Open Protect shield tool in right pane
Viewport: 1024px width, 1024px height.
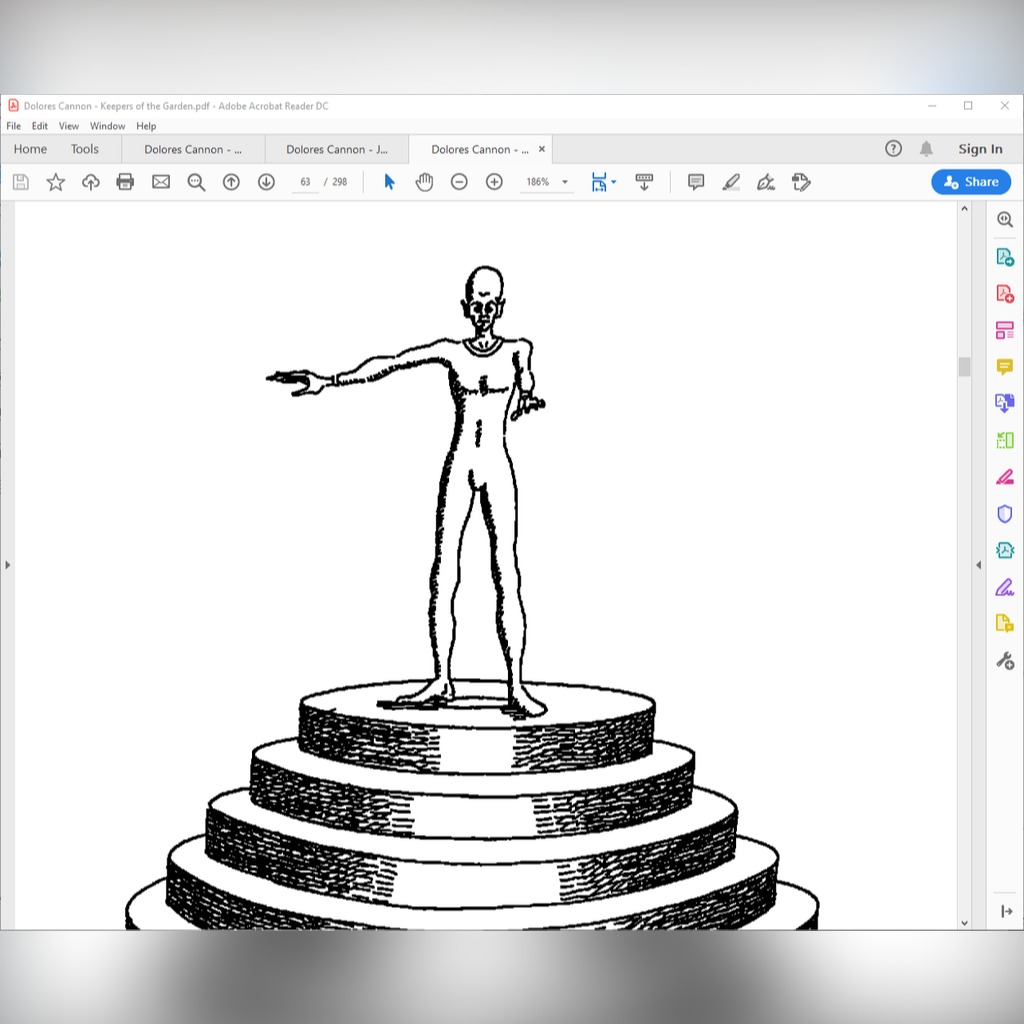(1005, 514)
